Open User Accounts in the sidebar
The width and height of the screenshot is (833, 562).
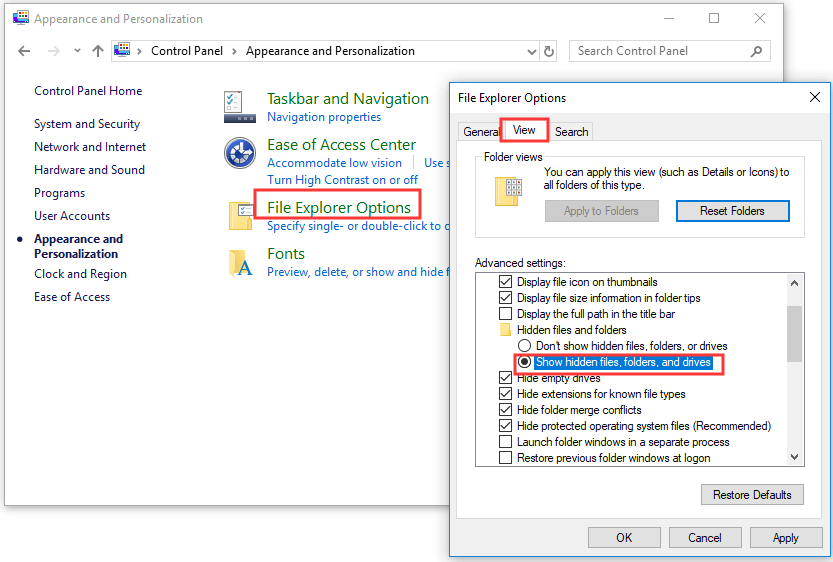72,216
